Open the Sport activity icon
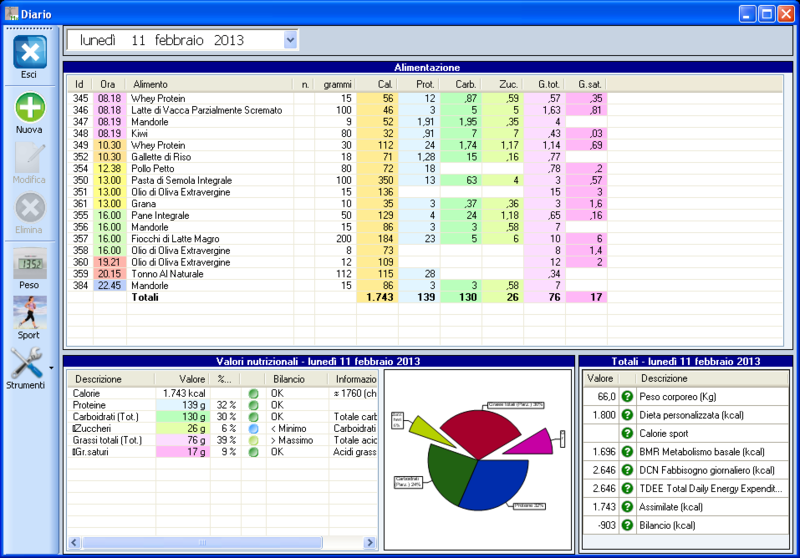The image size is (800, 558). [30, 312]
